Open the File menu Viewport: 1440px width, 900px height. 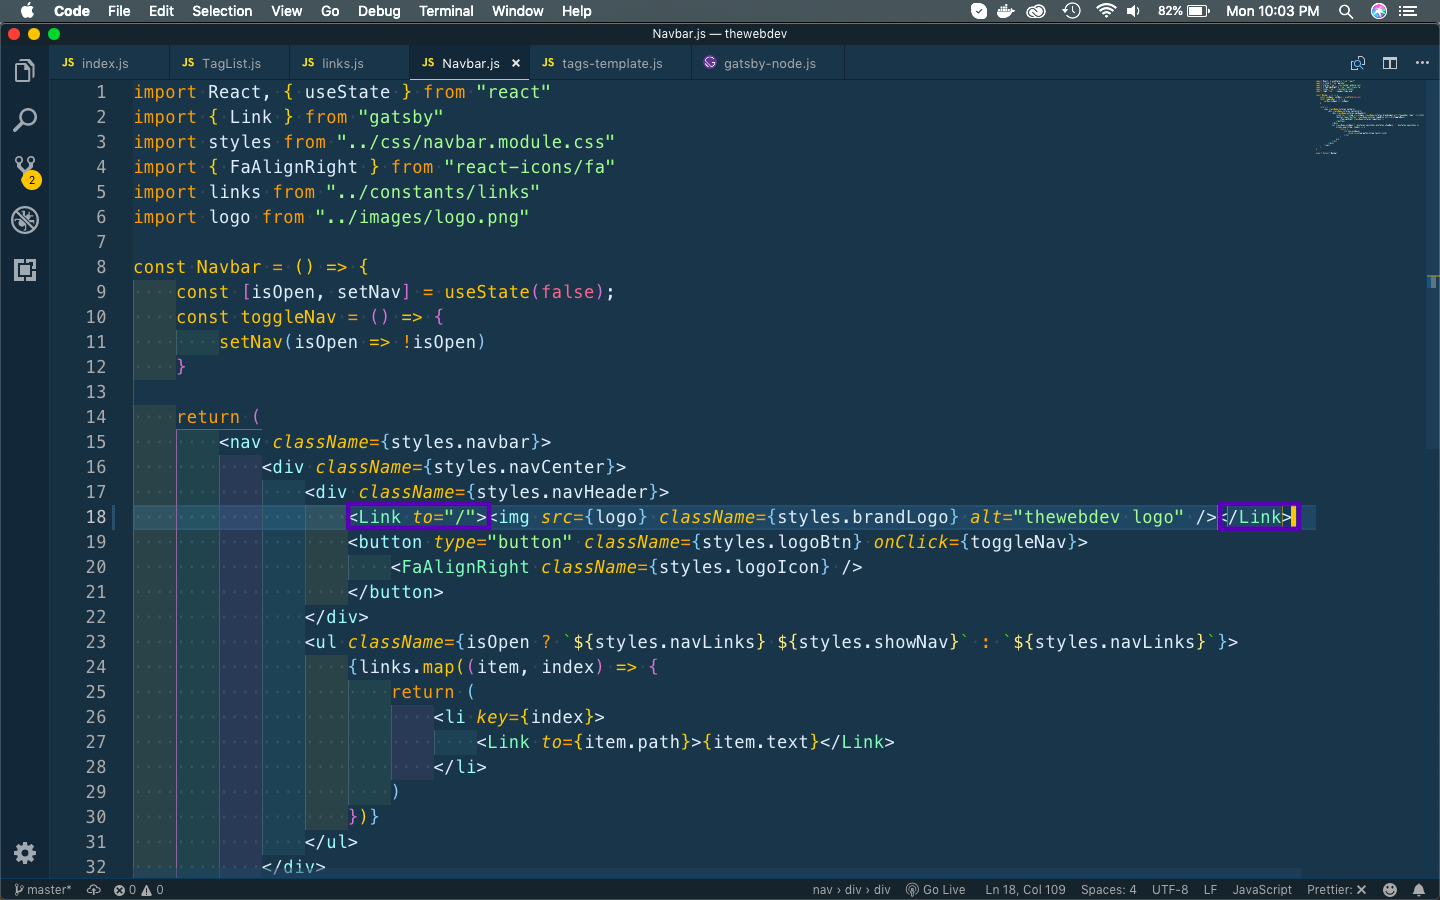pos(119,11)
